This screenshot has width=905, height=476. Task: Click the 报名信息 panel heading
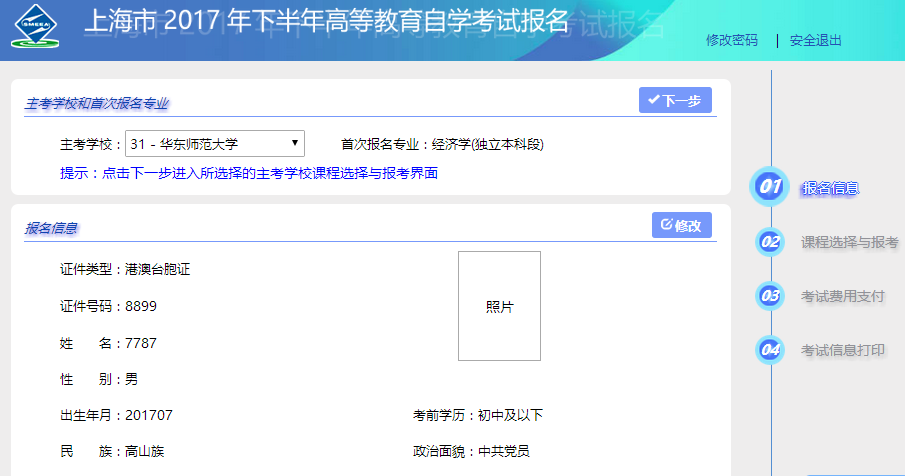point(52,228)
